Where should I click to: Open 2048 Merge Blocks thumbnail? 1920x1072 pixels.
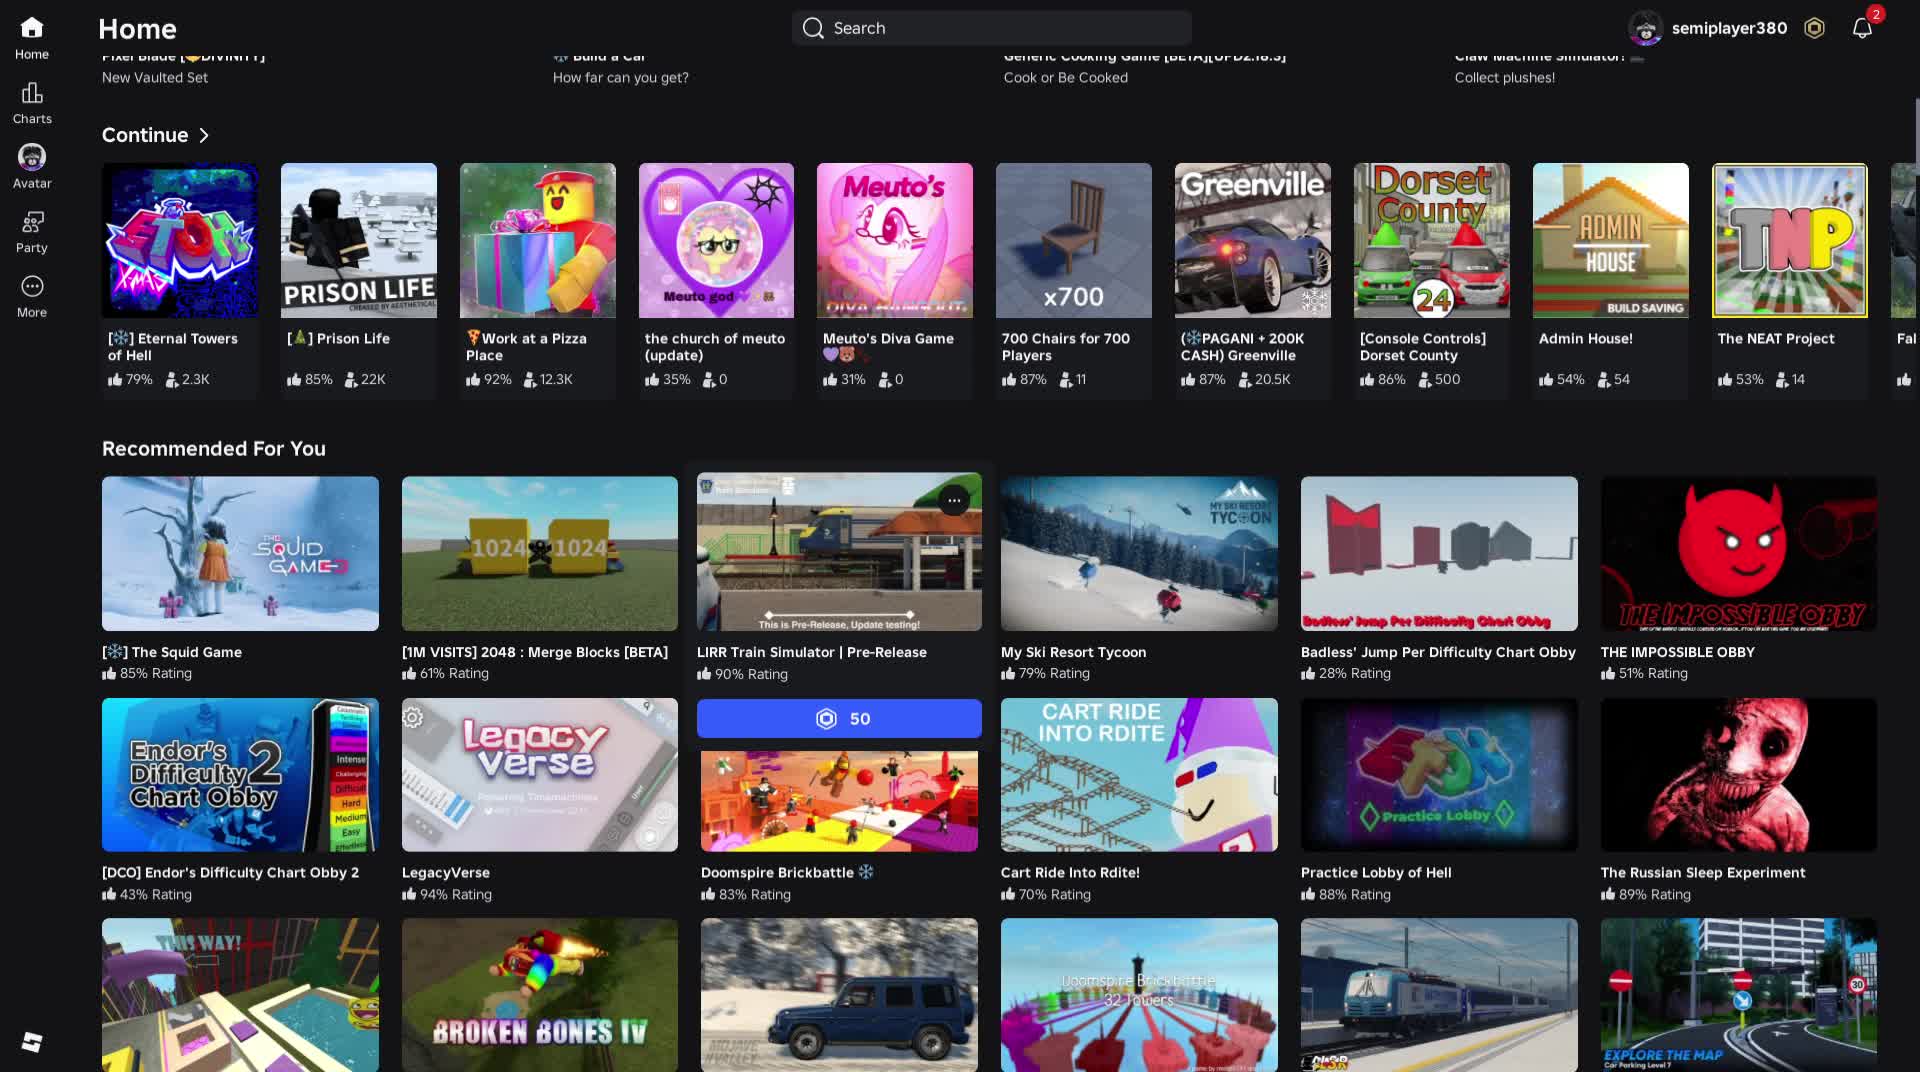click(x=540, y=553)
